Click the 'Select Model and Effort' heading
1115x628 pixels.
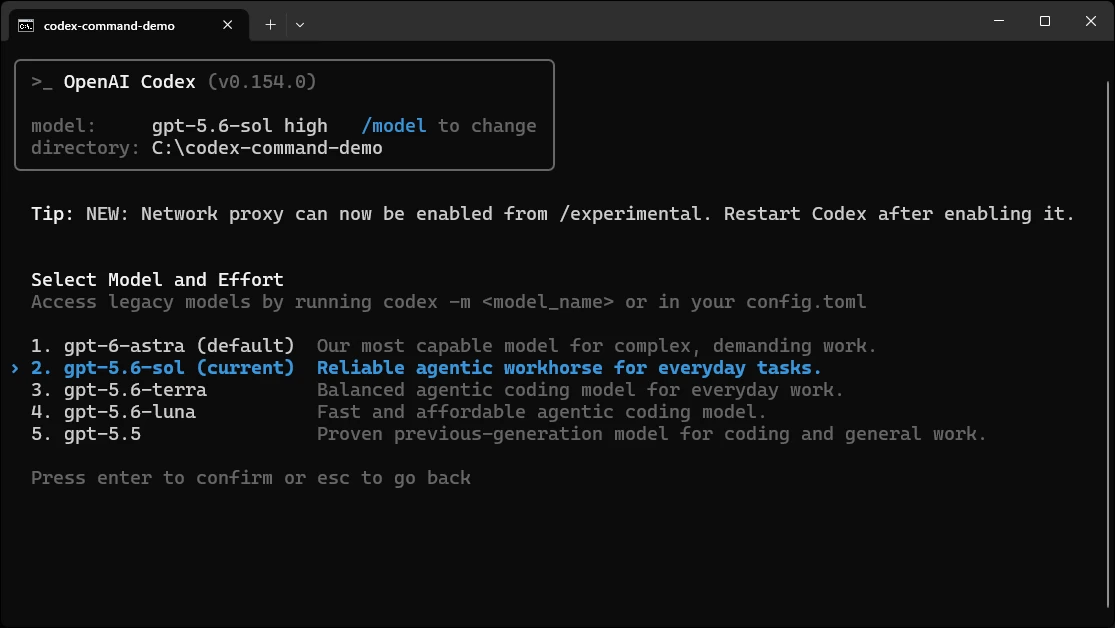pos(157,280)
